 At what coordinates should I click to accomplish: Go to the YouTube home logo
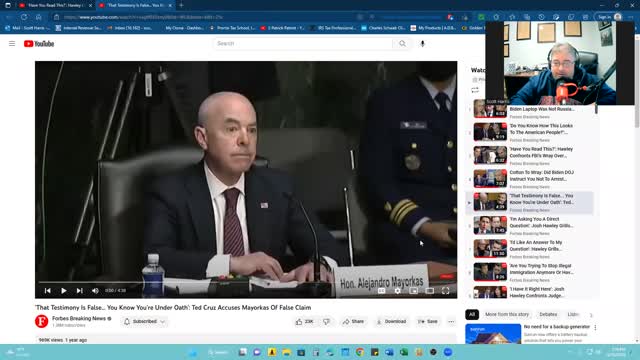coord(39,44)
